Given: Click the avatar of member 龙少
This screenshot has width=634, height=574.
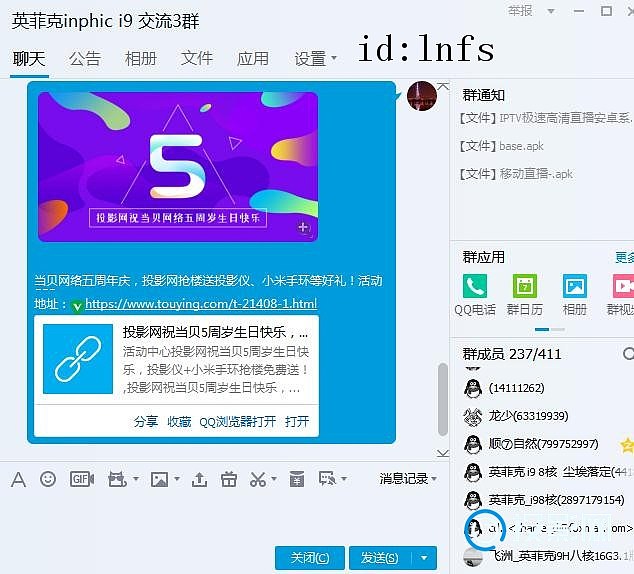Looking at the screenshot, I should click(x=473, y=416).
